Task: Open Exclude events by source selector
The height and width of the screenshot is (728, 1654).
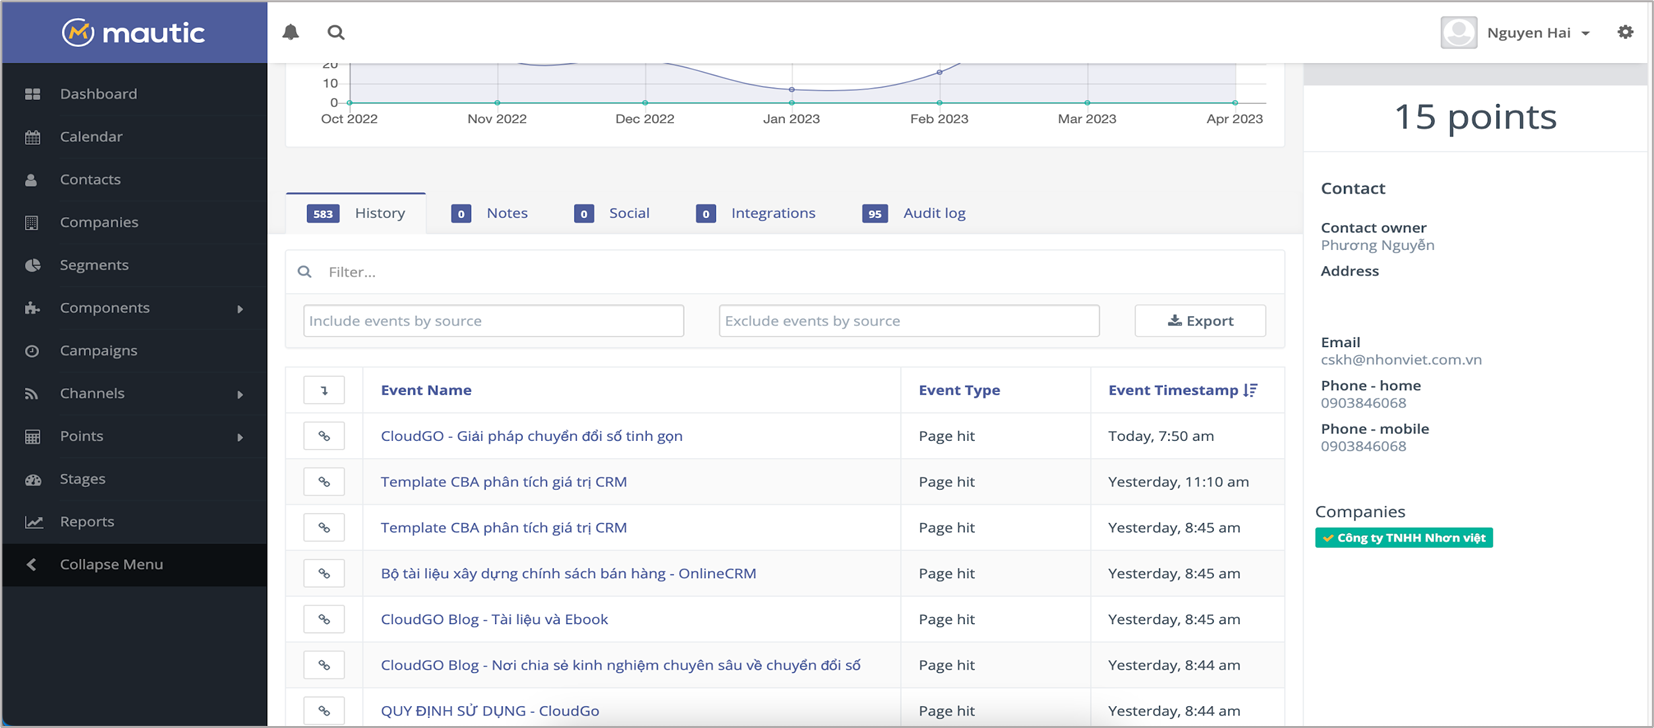Action: 909,321
